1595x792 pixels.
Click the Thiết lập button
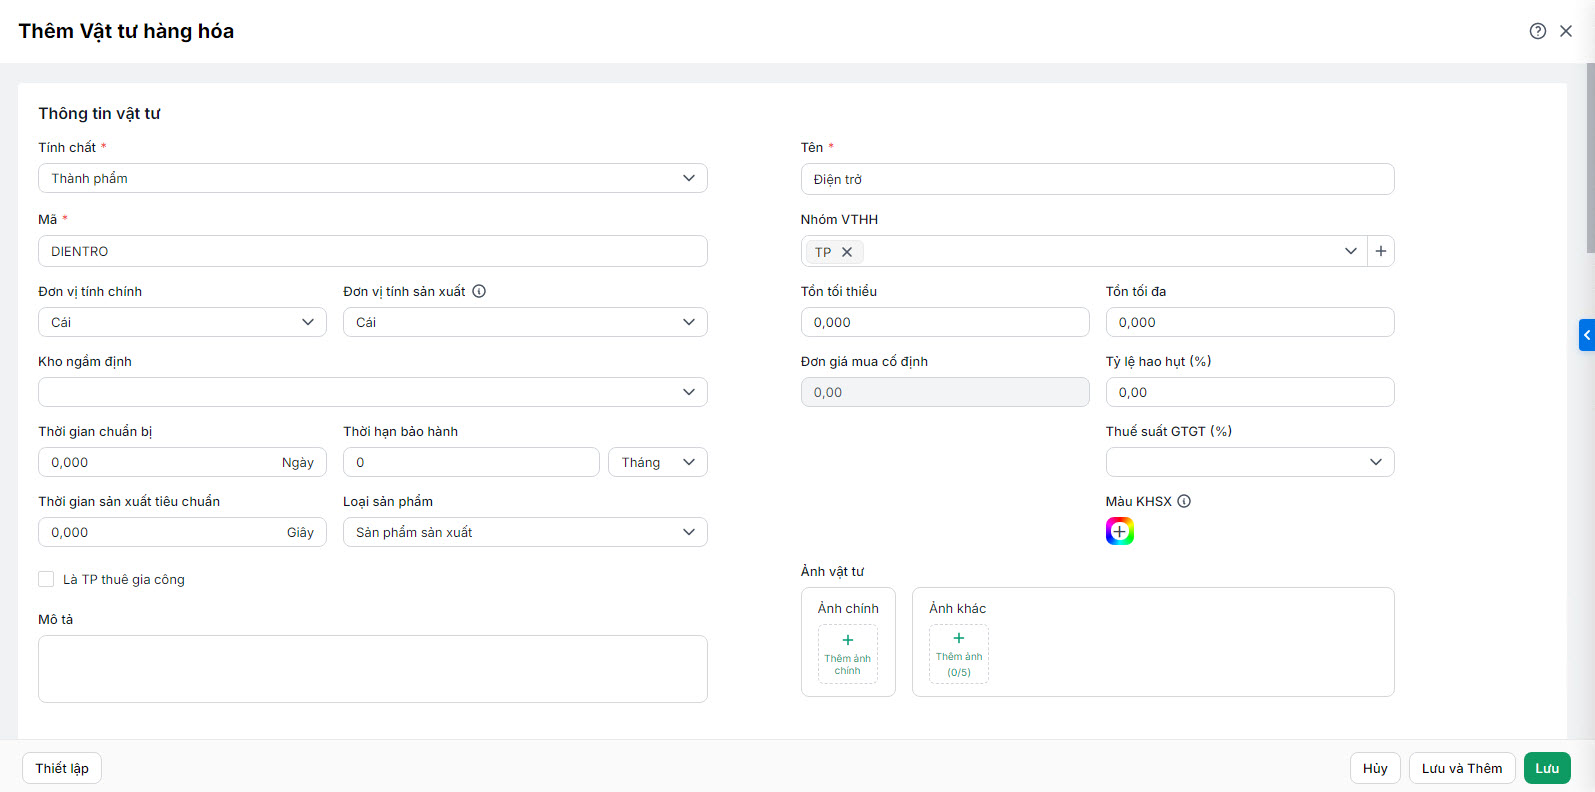click(x=62, y=768)
